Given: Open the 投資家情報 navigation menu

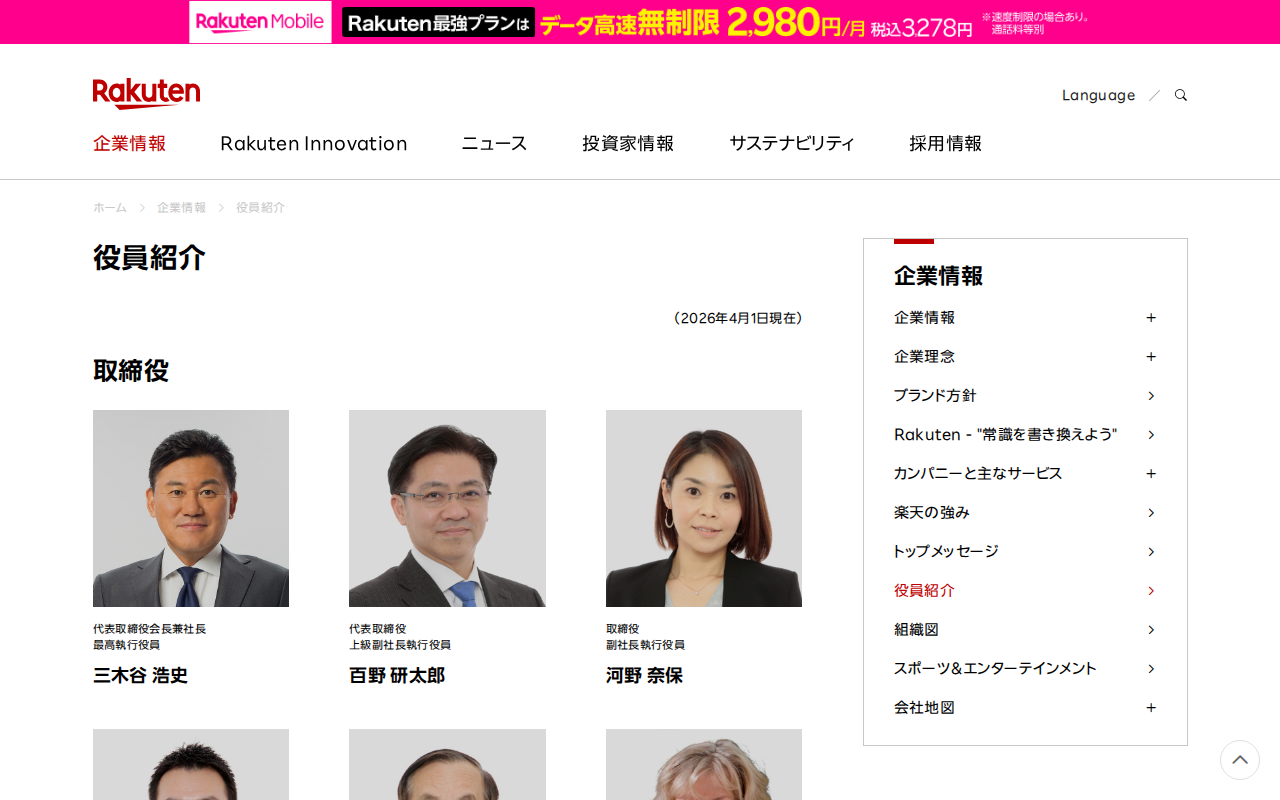Looking at the screenshot, I should pyautogui.click(x=628, y=143).
